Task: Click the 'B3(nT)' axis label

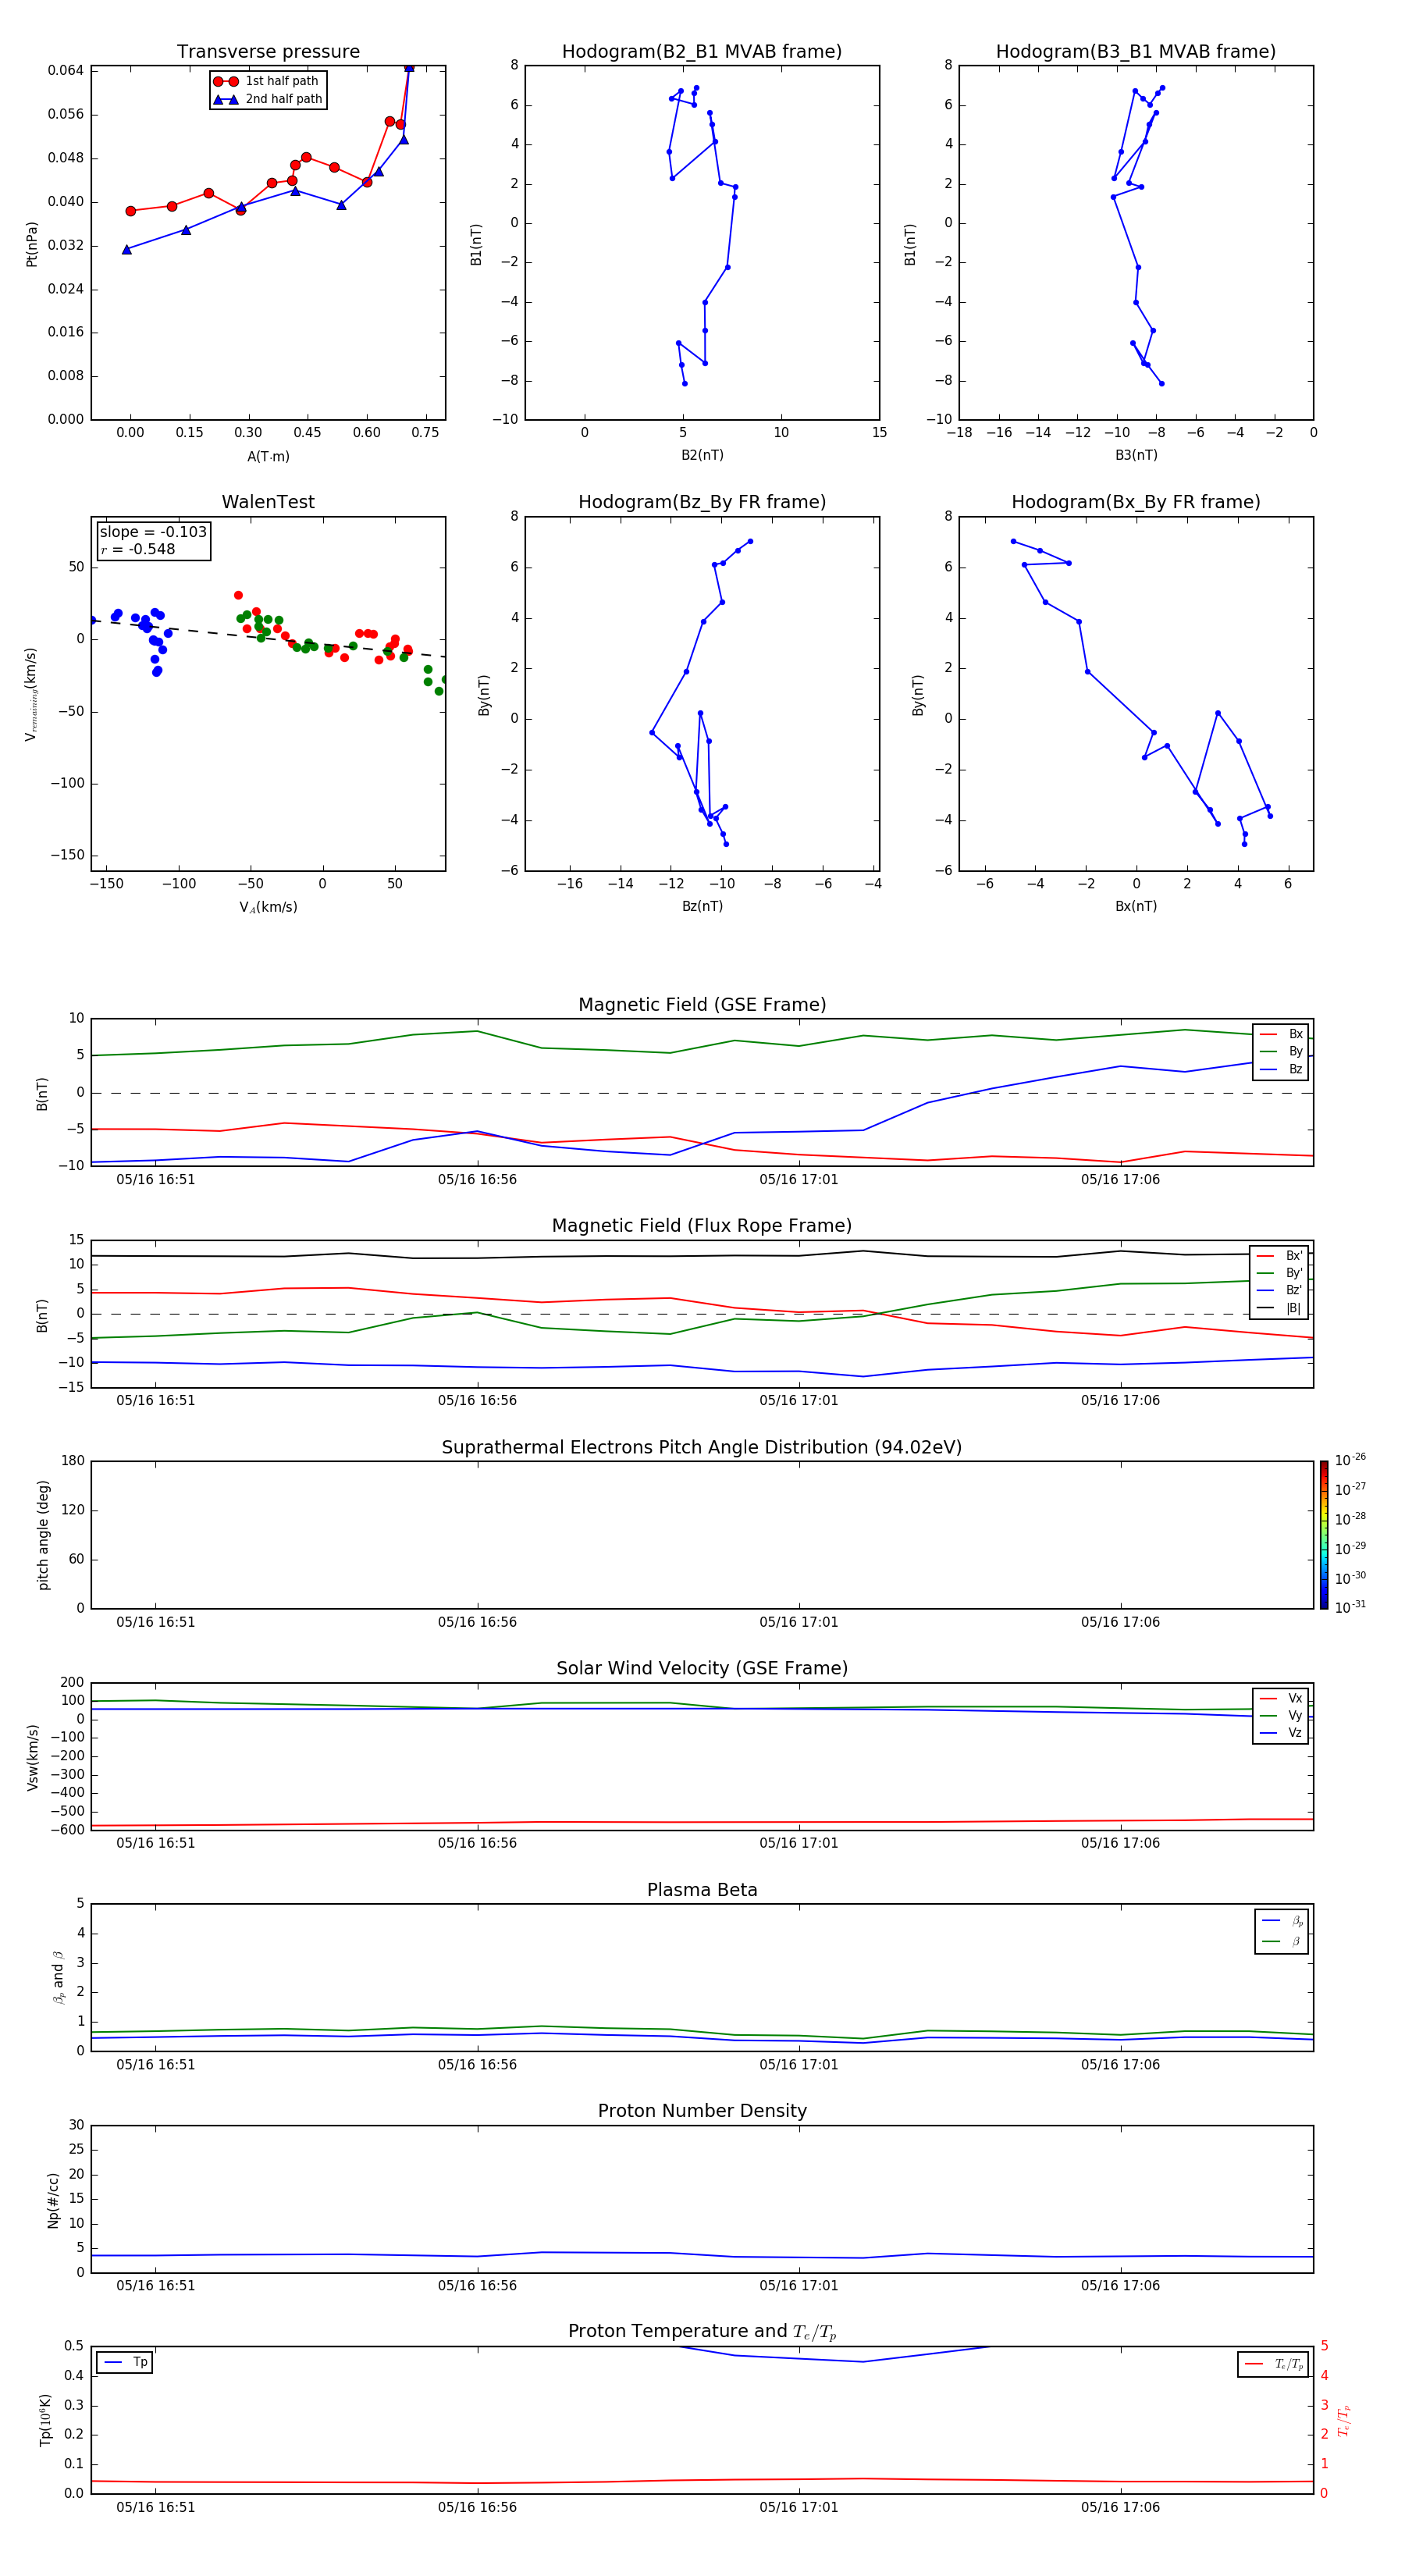Action: tap(1136, 455)
